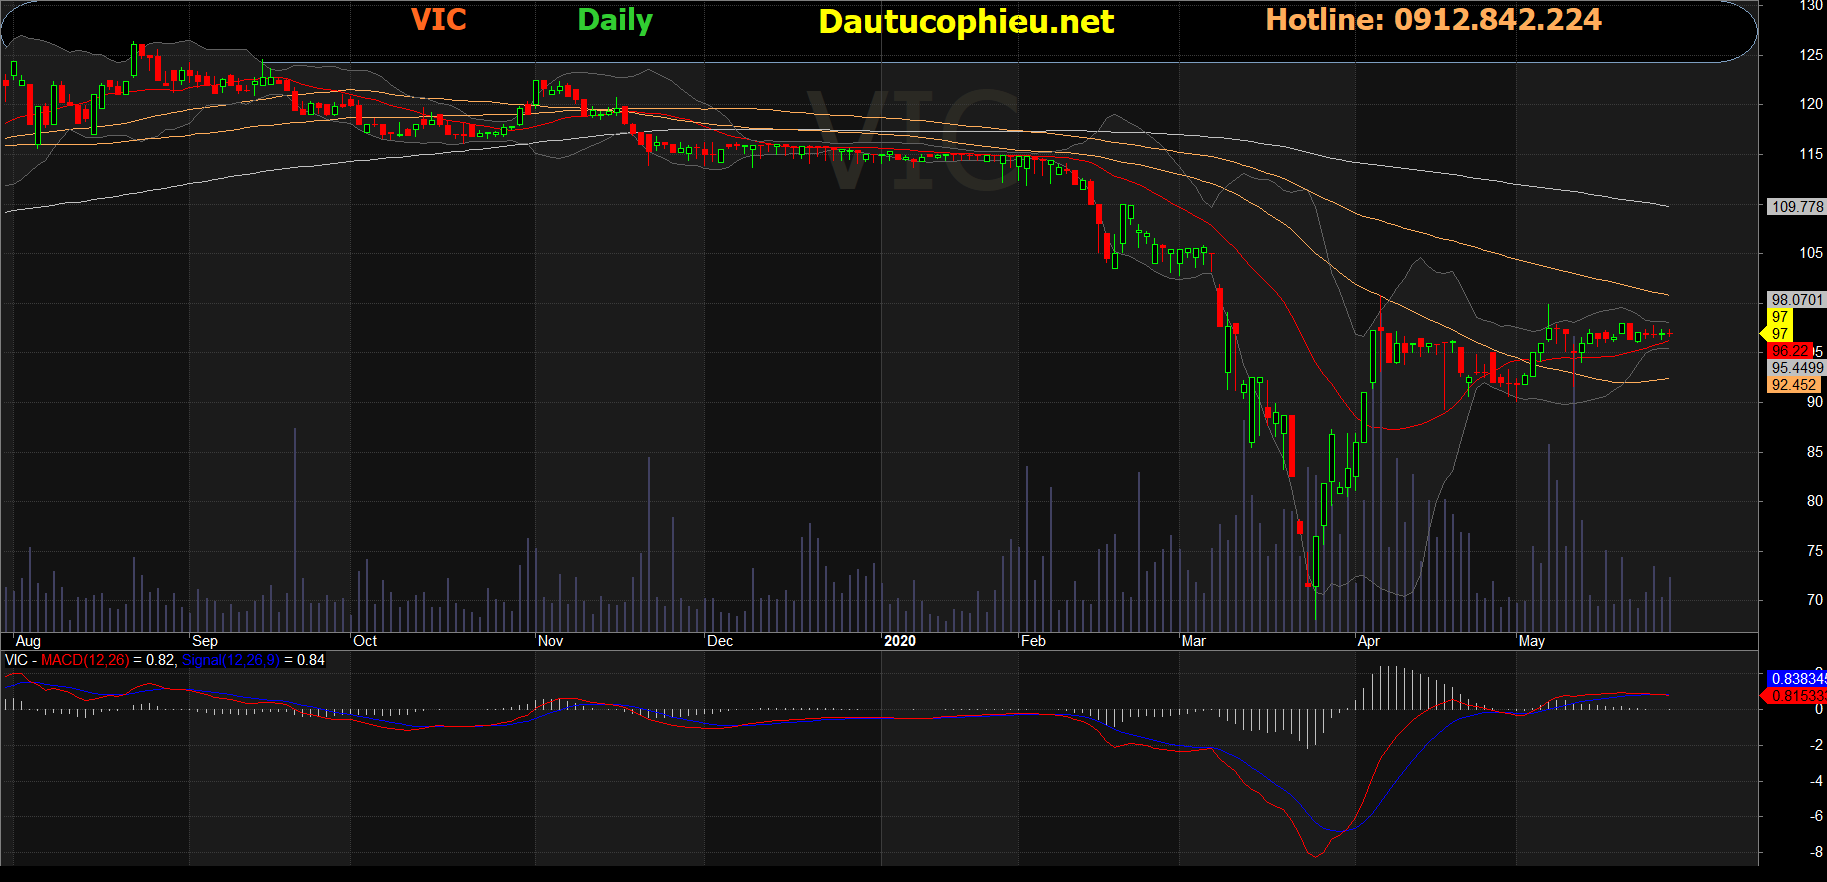1827x882 pixels.
Task: Select the May date axis label
Action: click(x=1531, y=641)
